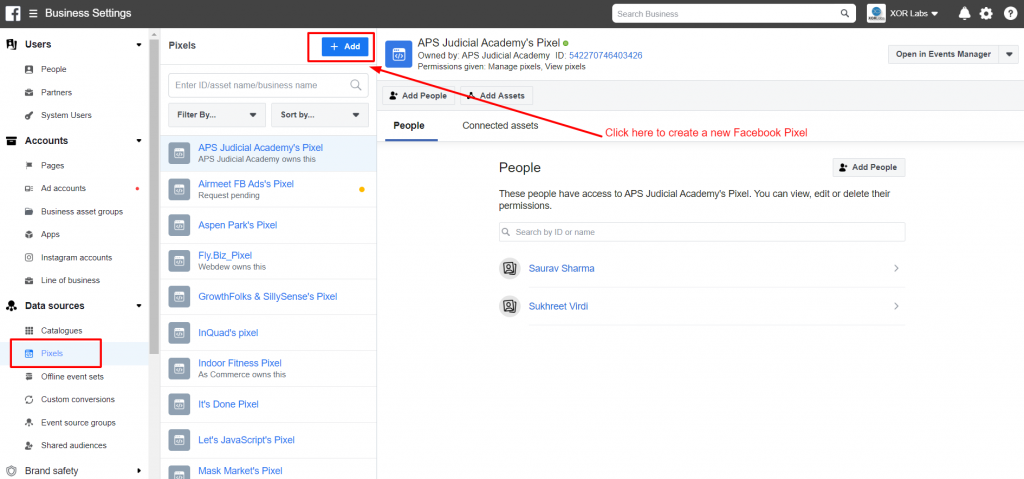The image size is (1024, 479).
Task: Open Partners in the sidebar
Action: point(56,92)
